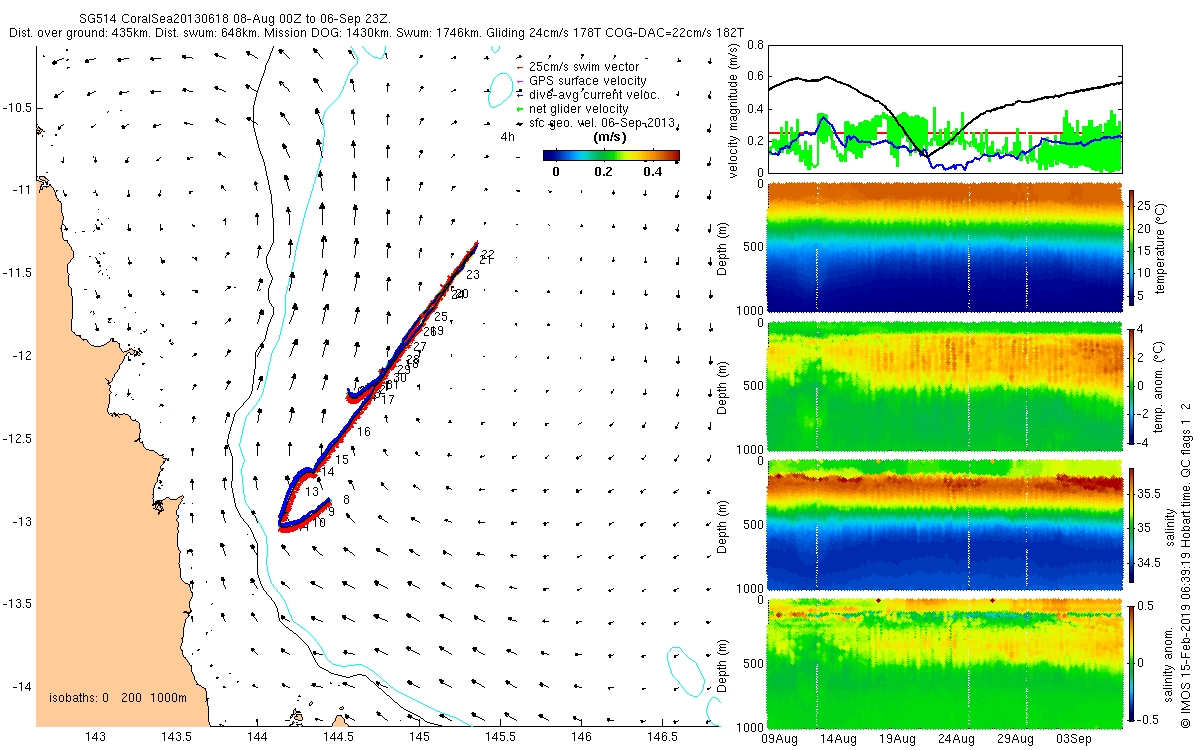The width and height of the screenshot is (1200, 750).
Task: Click day marker '25' on glider track
Action: tap(441, 317)
